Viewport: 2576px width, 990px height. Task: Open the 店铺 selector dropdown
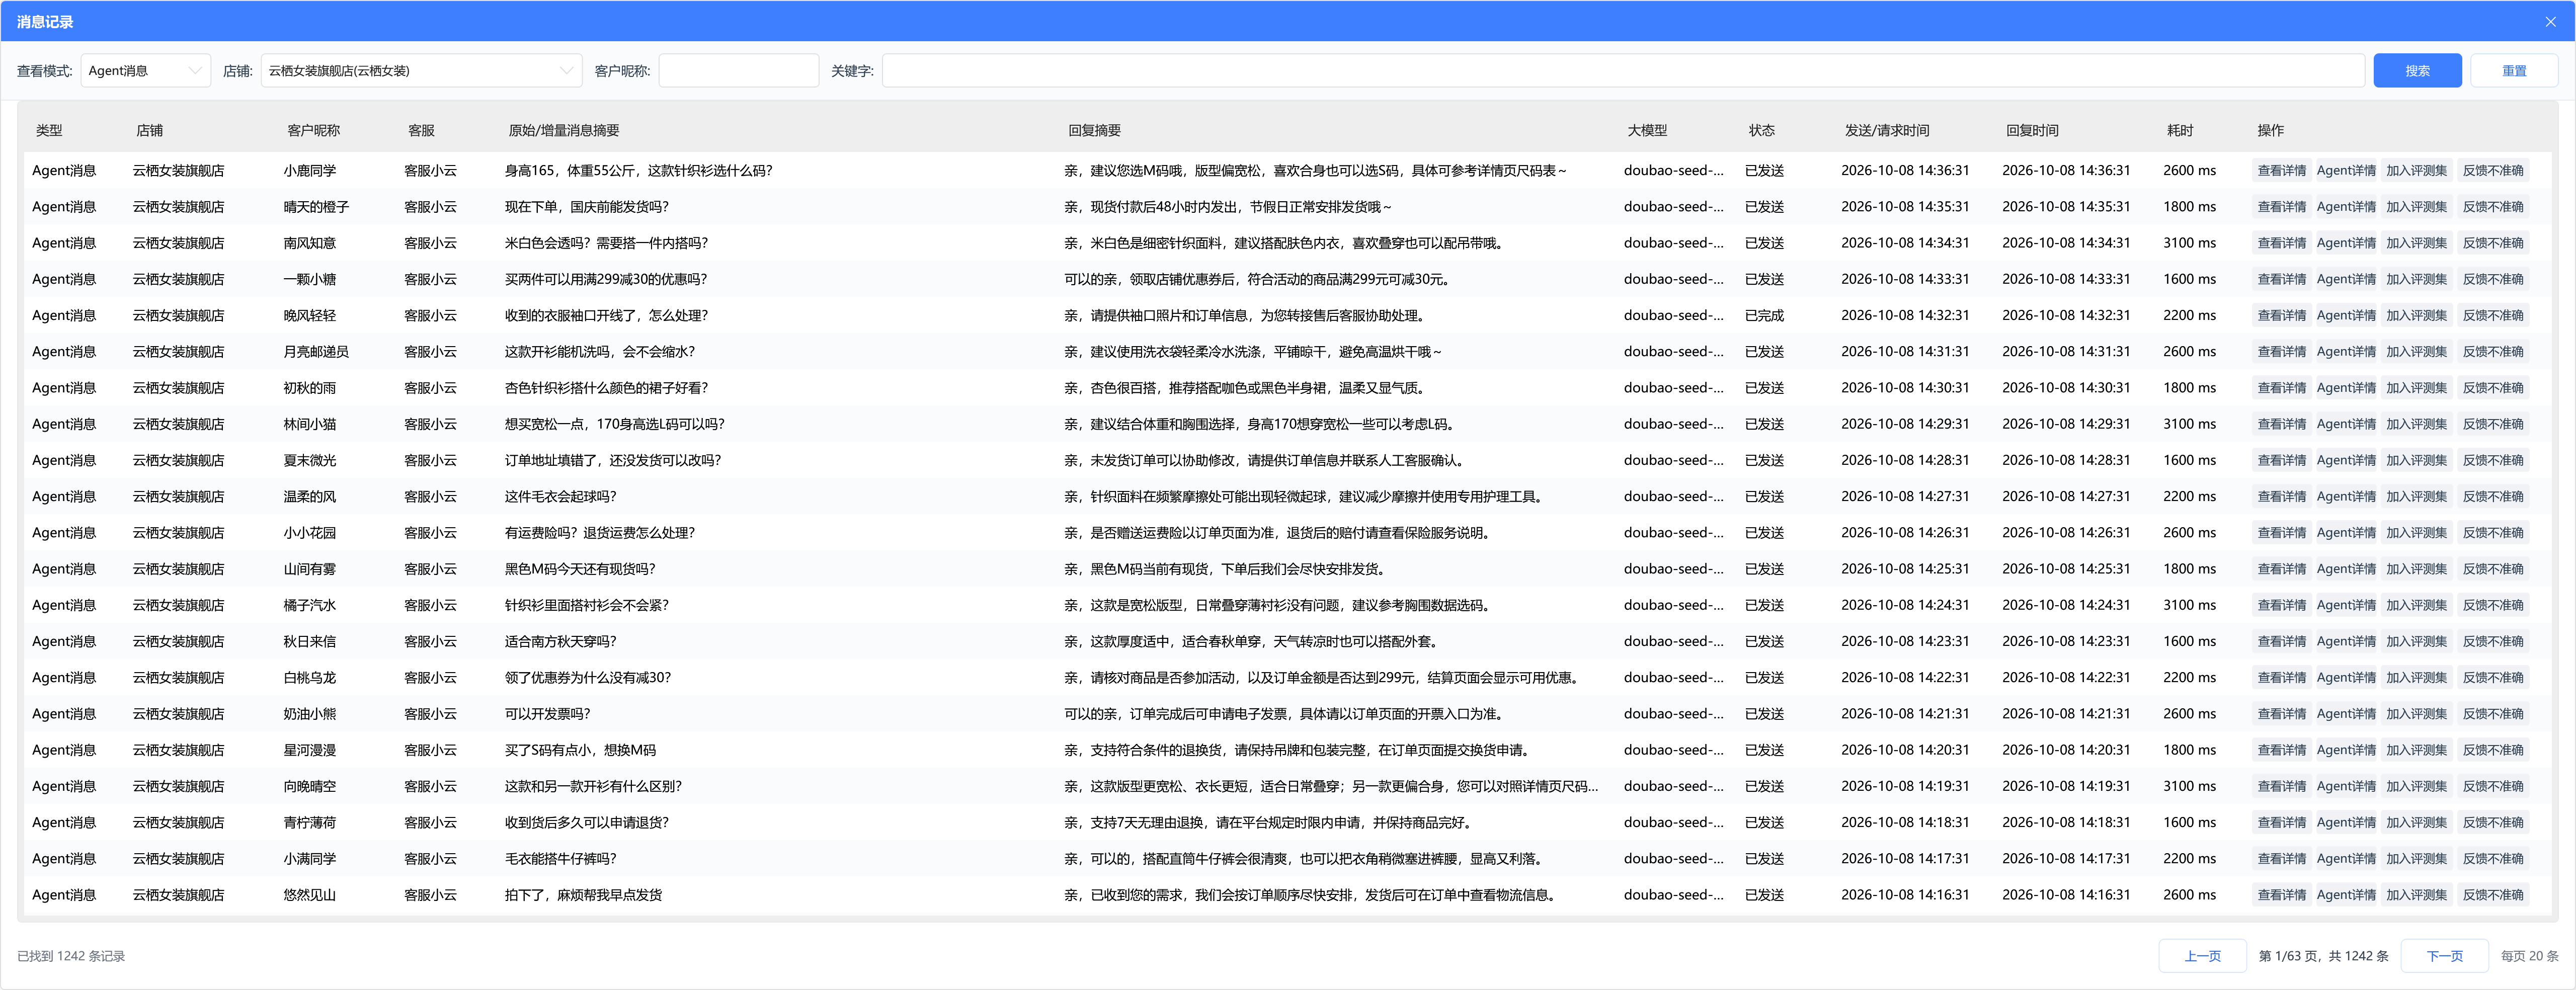click(421, 71)
